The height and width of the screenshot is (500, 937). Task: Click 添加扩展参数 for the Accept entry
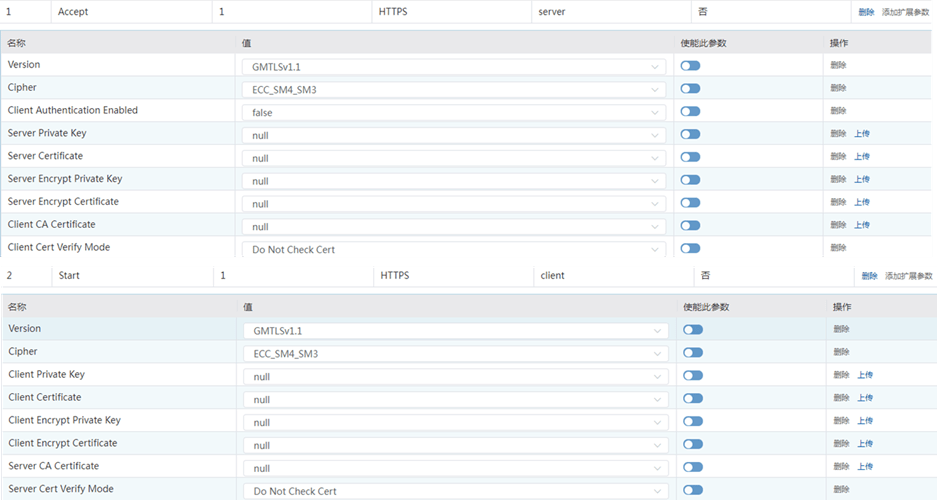click(x=905, y=12)
